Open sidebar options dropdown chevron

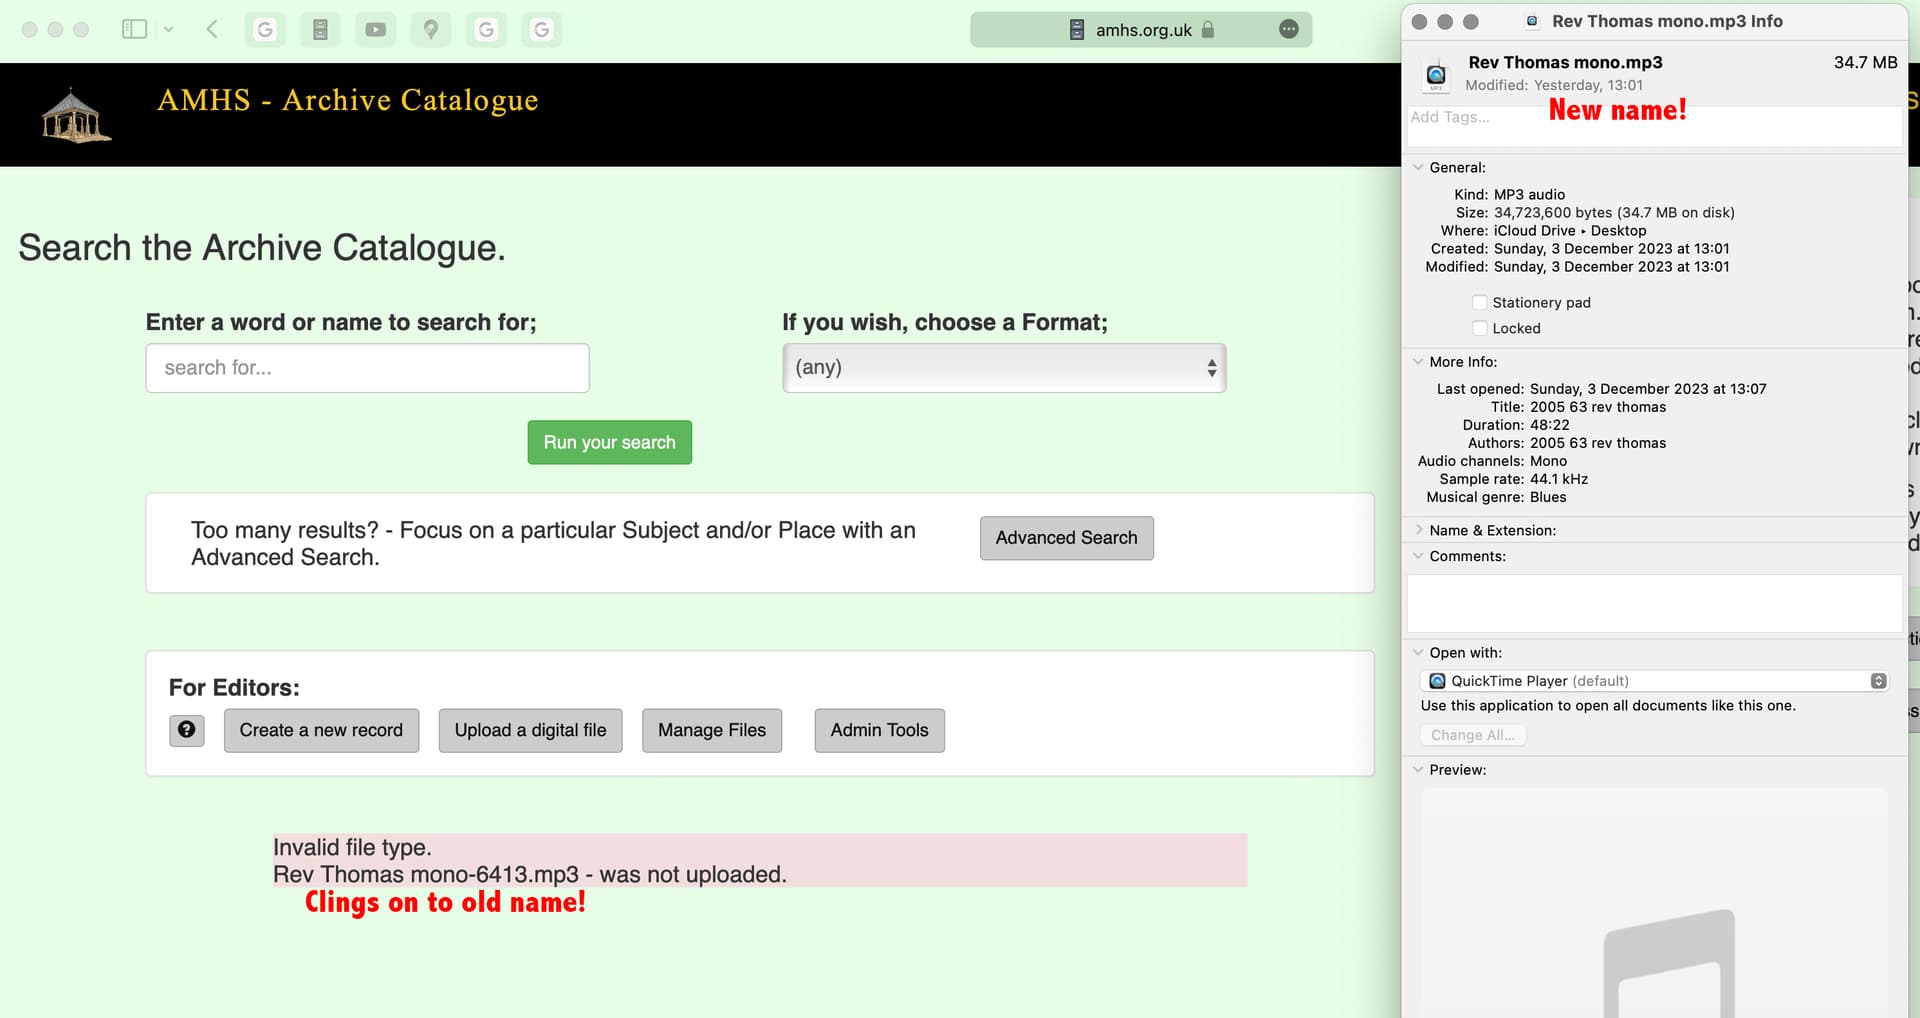click(168, 29)
